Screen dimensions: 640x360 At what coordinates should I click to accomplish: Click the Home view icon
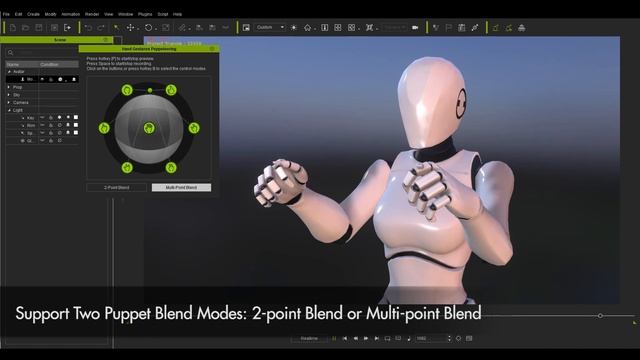click(307, 28)
